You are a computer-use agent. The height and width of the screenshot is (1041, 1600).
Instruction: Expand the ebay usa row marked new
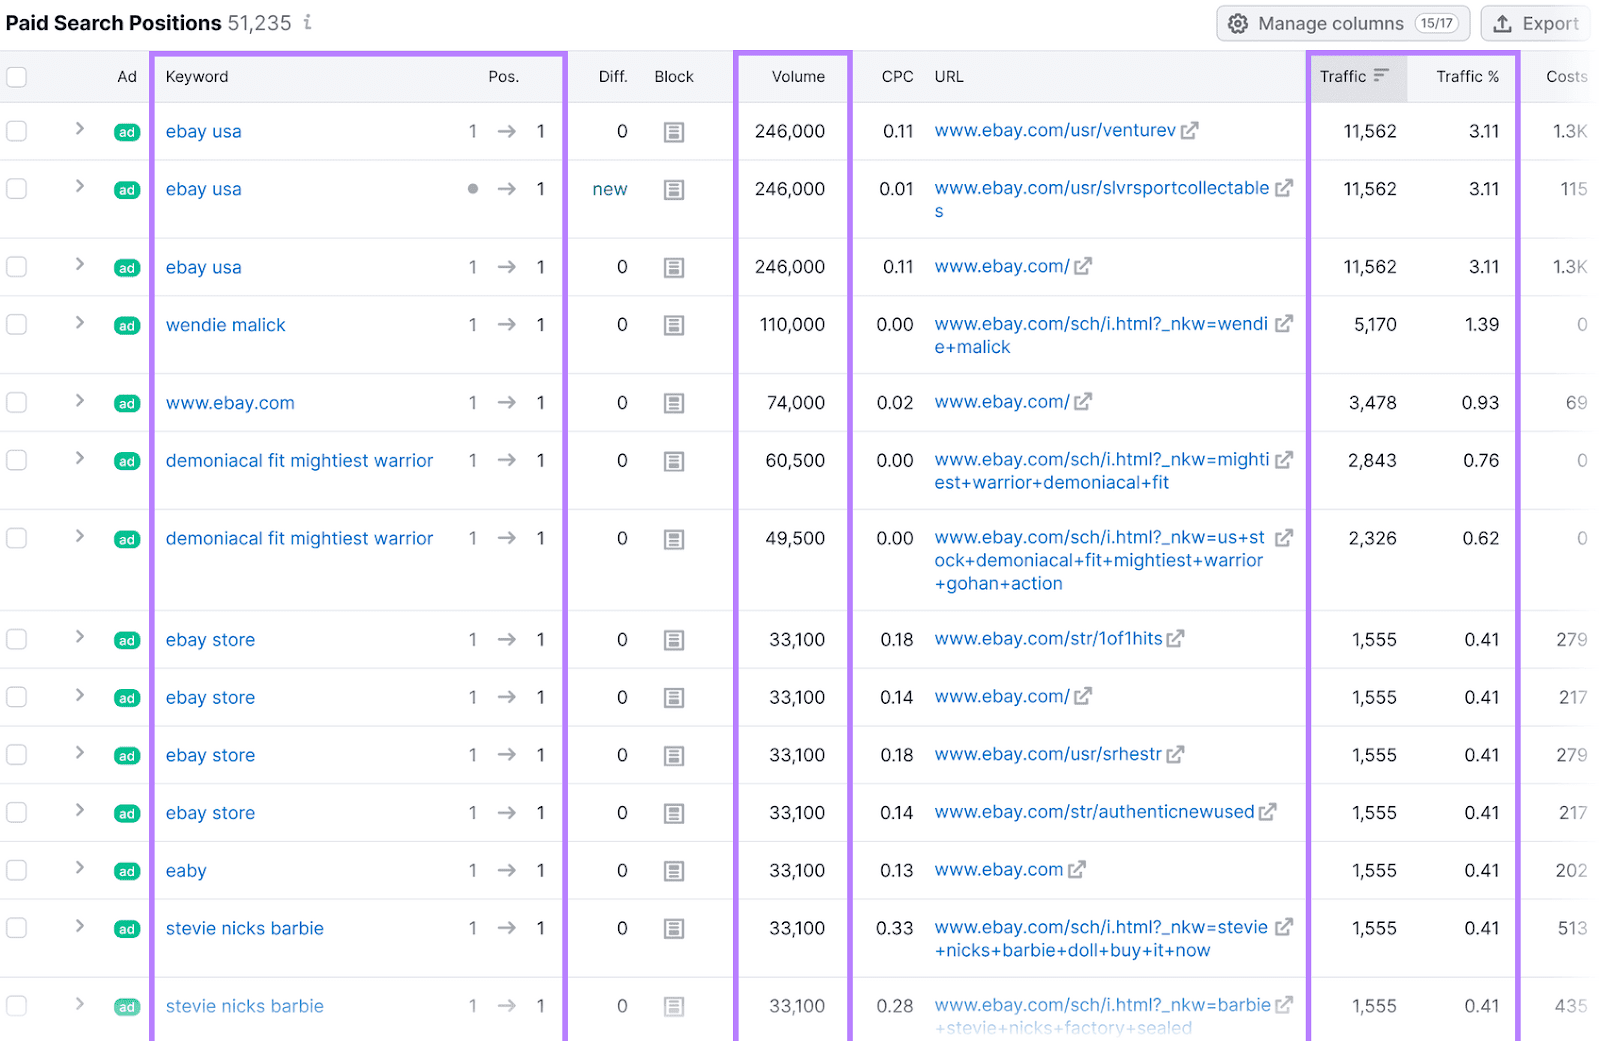[x=80, y=187]
